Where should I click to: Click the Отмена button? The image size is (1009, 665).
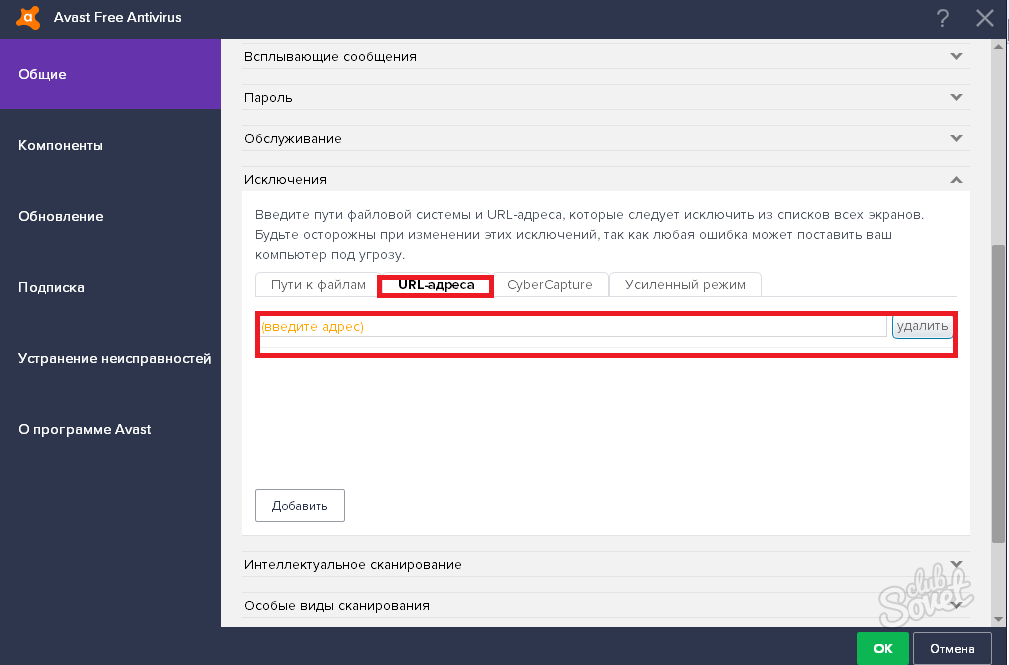[951, 648]
